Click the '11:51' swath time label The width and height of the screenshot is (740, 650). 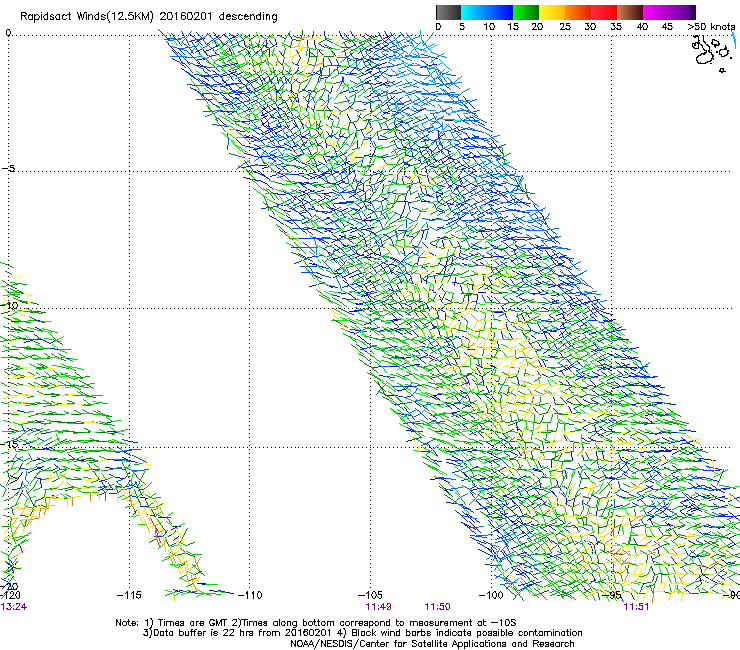[x=636, y=607]
